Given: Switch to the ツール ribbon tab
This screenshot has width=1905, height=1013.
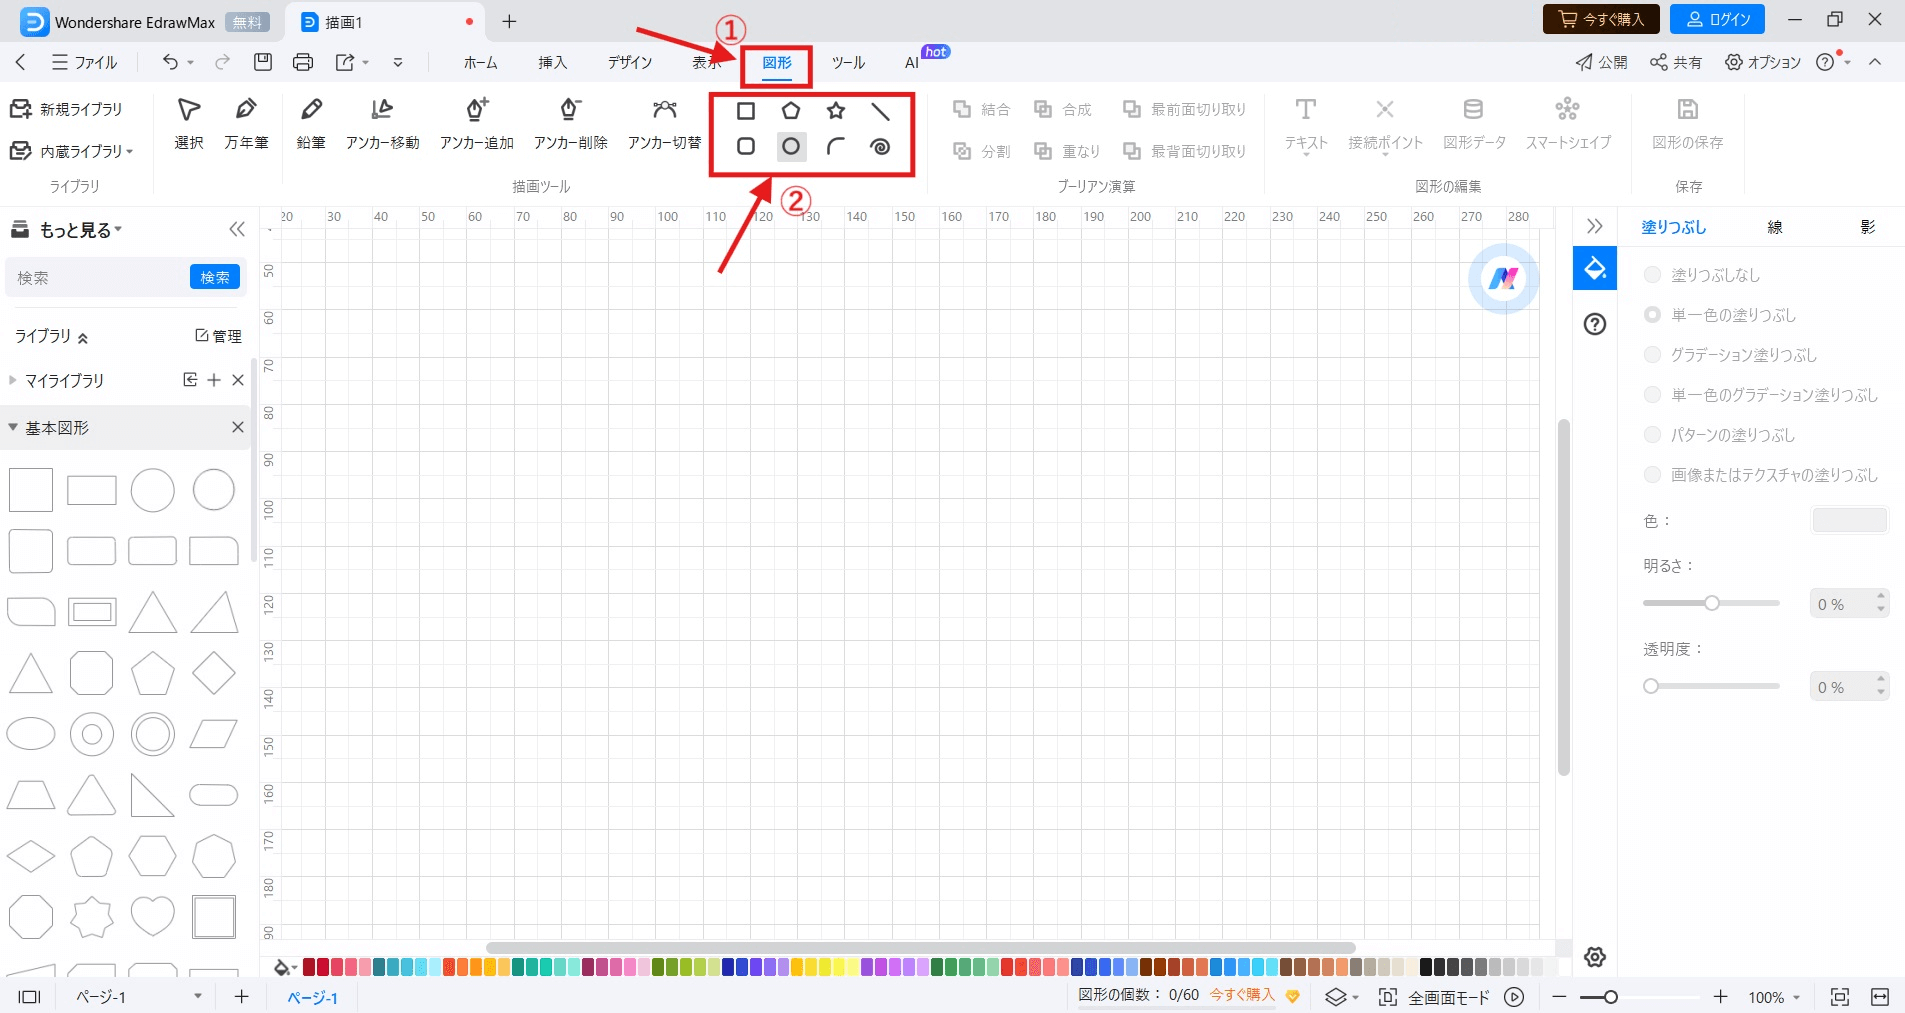Looking at the screenshot, I should coord(848,62).
